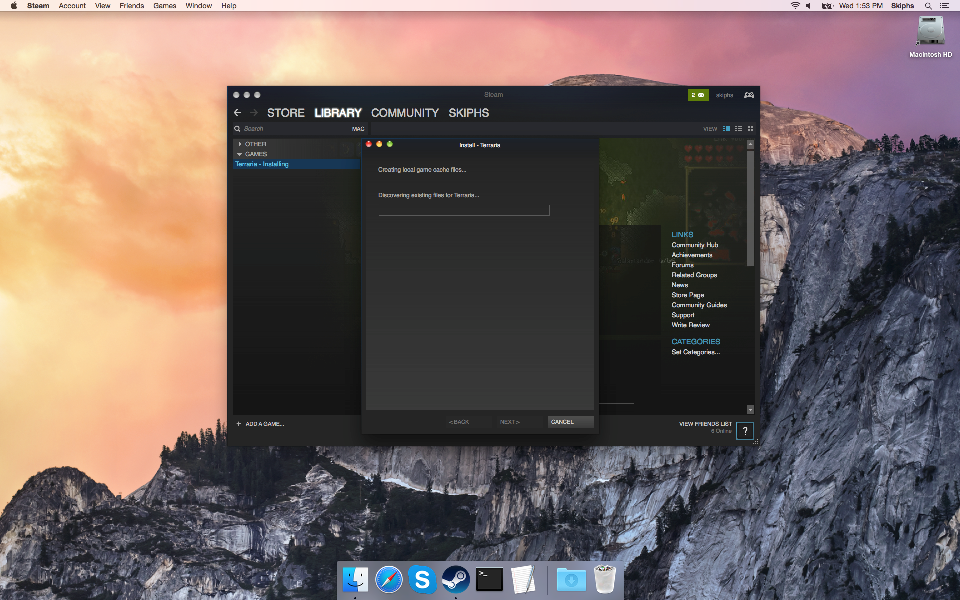Image resolution: width=960 pixels, height=600 pixels.
Task: Click the plus icon beside Add a Game
Action: 239,424
